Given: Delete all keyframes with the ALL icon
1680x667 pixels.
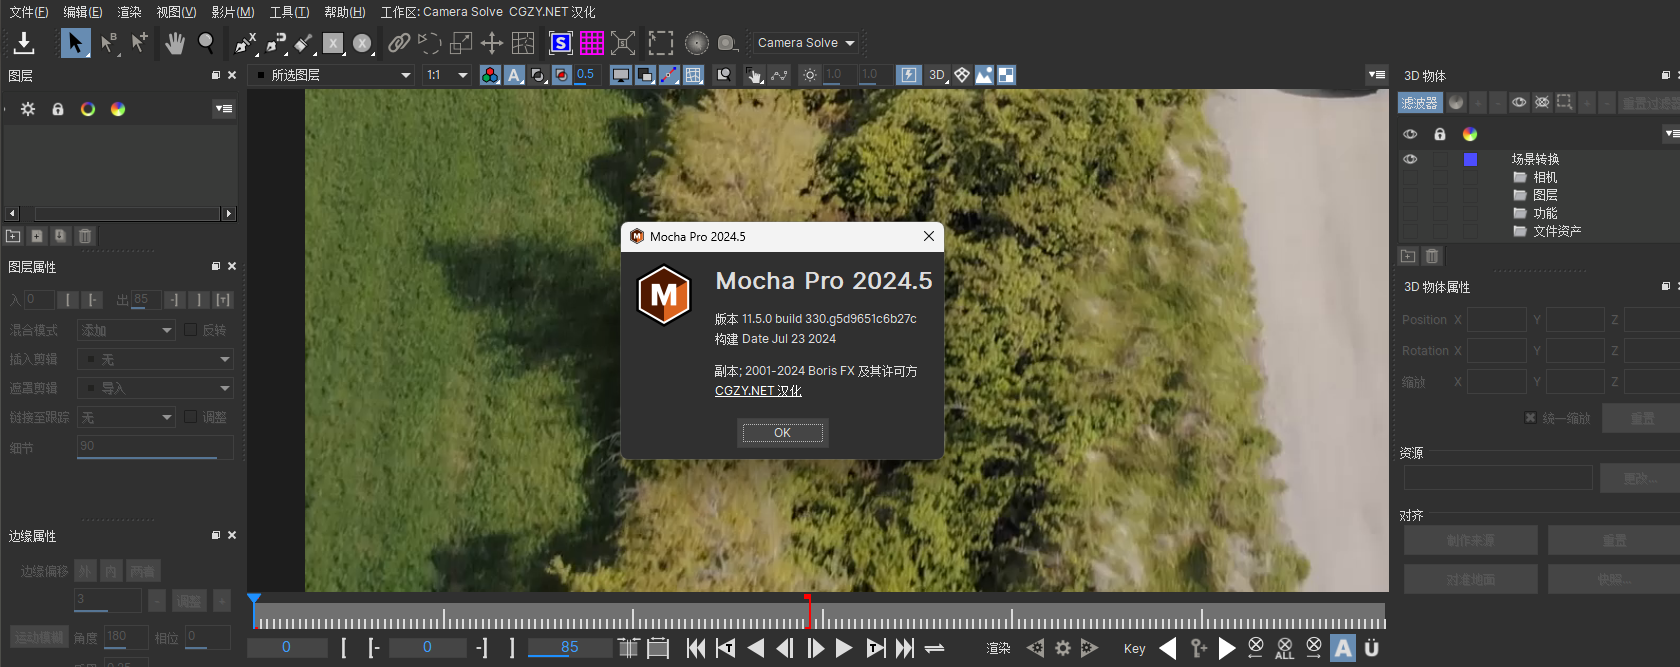Looking at the screenshot, I should [1285, 648].
